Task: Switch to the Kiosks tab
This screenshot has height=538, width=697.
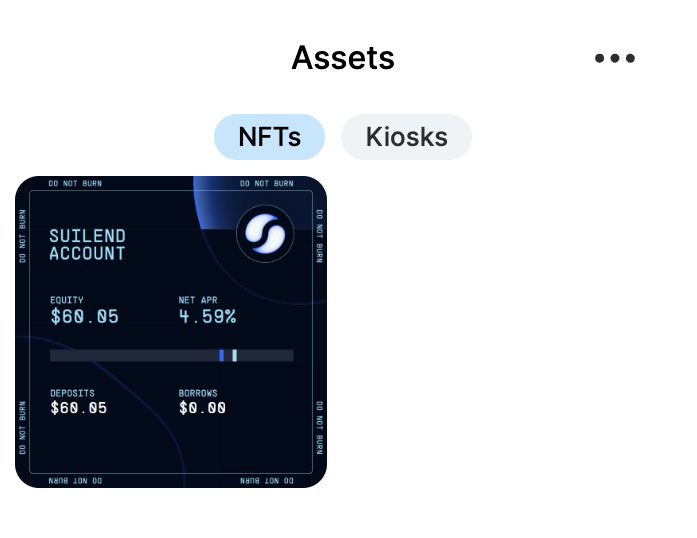Action: (x=406, y=137)
